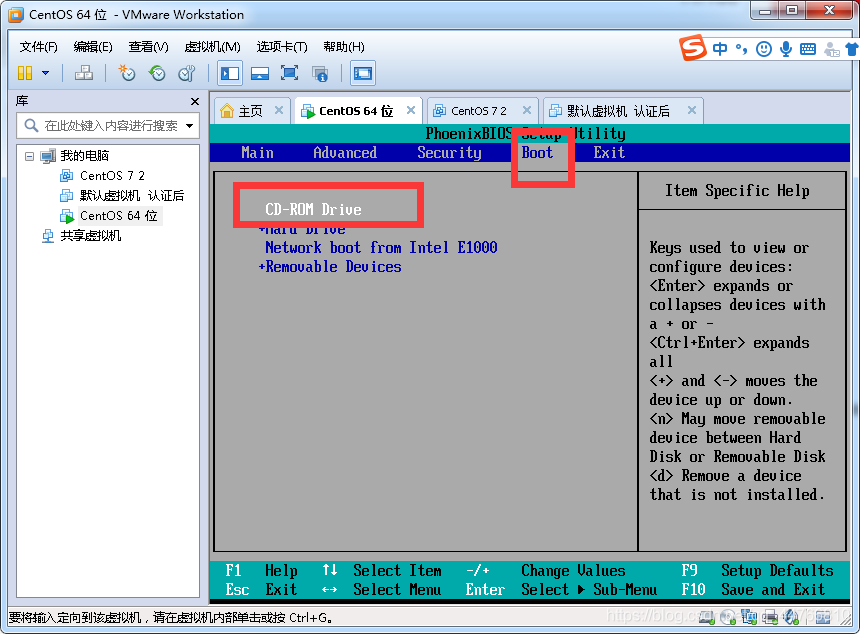Open the power options dropdown arrow
The width and height of the screenshot is (860, 634).
coord(46,73)
